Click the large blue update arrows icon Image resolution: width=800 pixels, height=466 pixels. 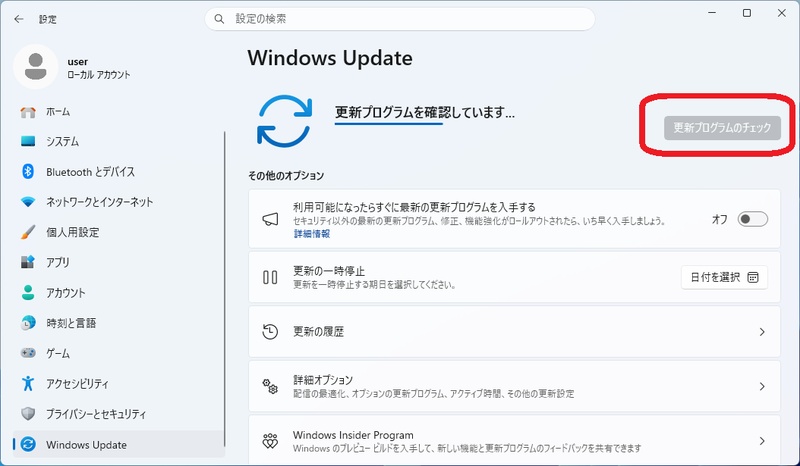pyautogui.click(x=284, y=121)
